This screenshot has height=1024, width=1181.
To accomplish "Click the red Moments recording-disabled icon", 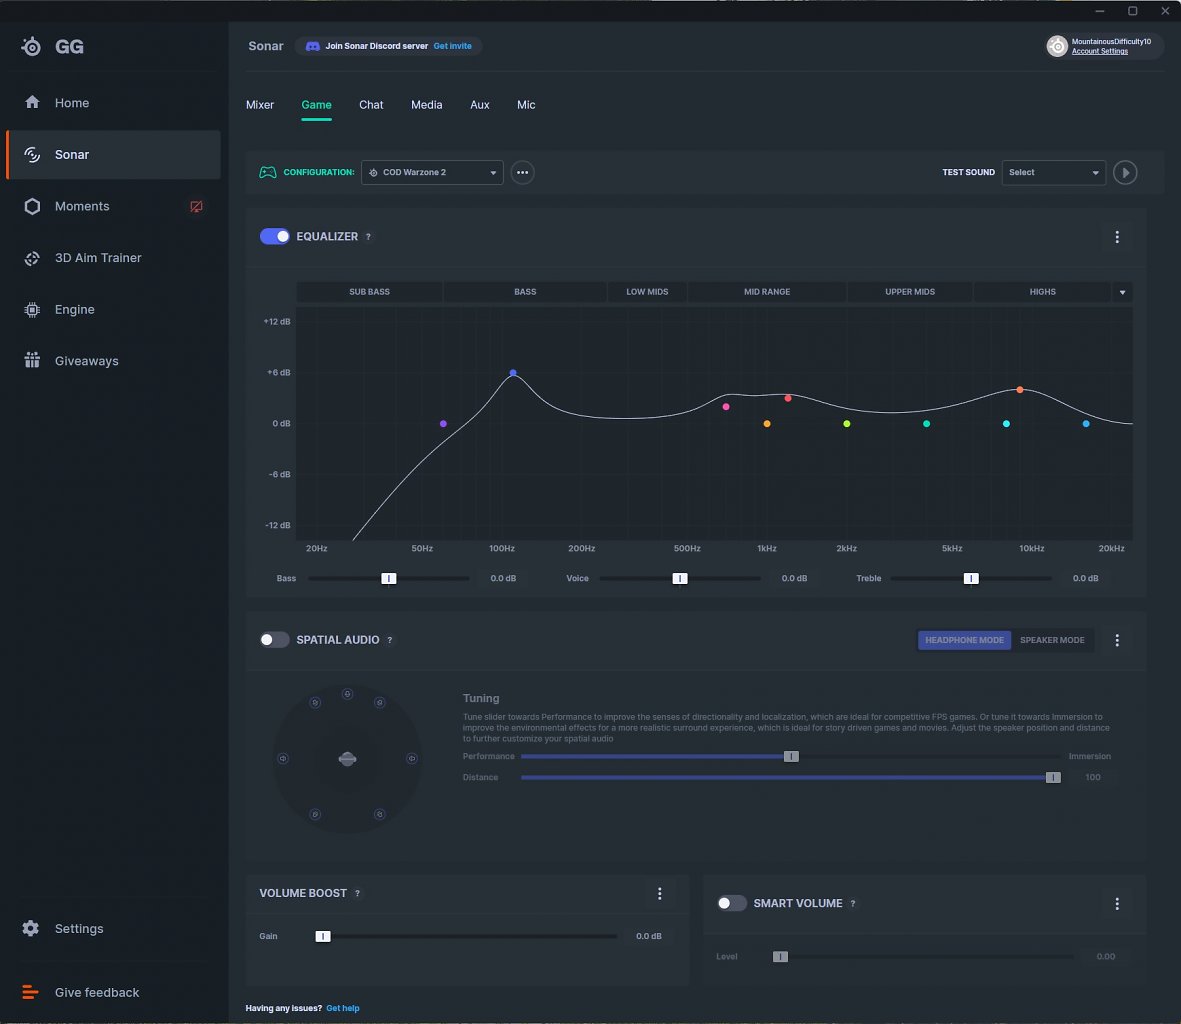I will 197,206.
